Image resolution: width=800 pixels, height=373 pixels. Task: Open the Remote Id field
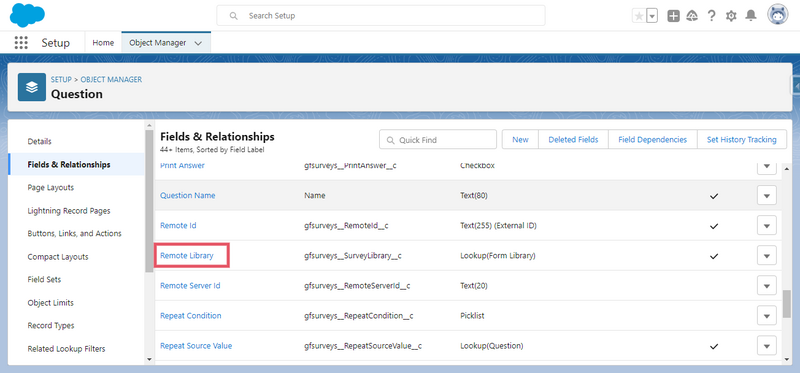[x=178, y=226]
